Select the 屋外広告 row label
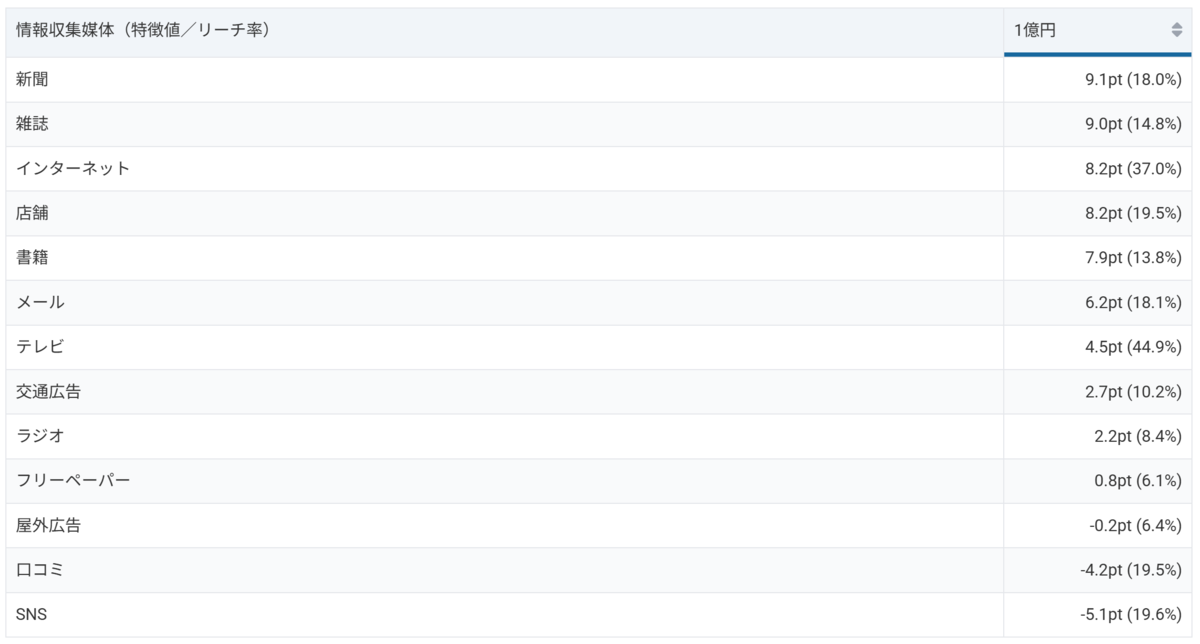This screenshot has height=644, width=1200. pyautogui.click(x=48, y=525)
